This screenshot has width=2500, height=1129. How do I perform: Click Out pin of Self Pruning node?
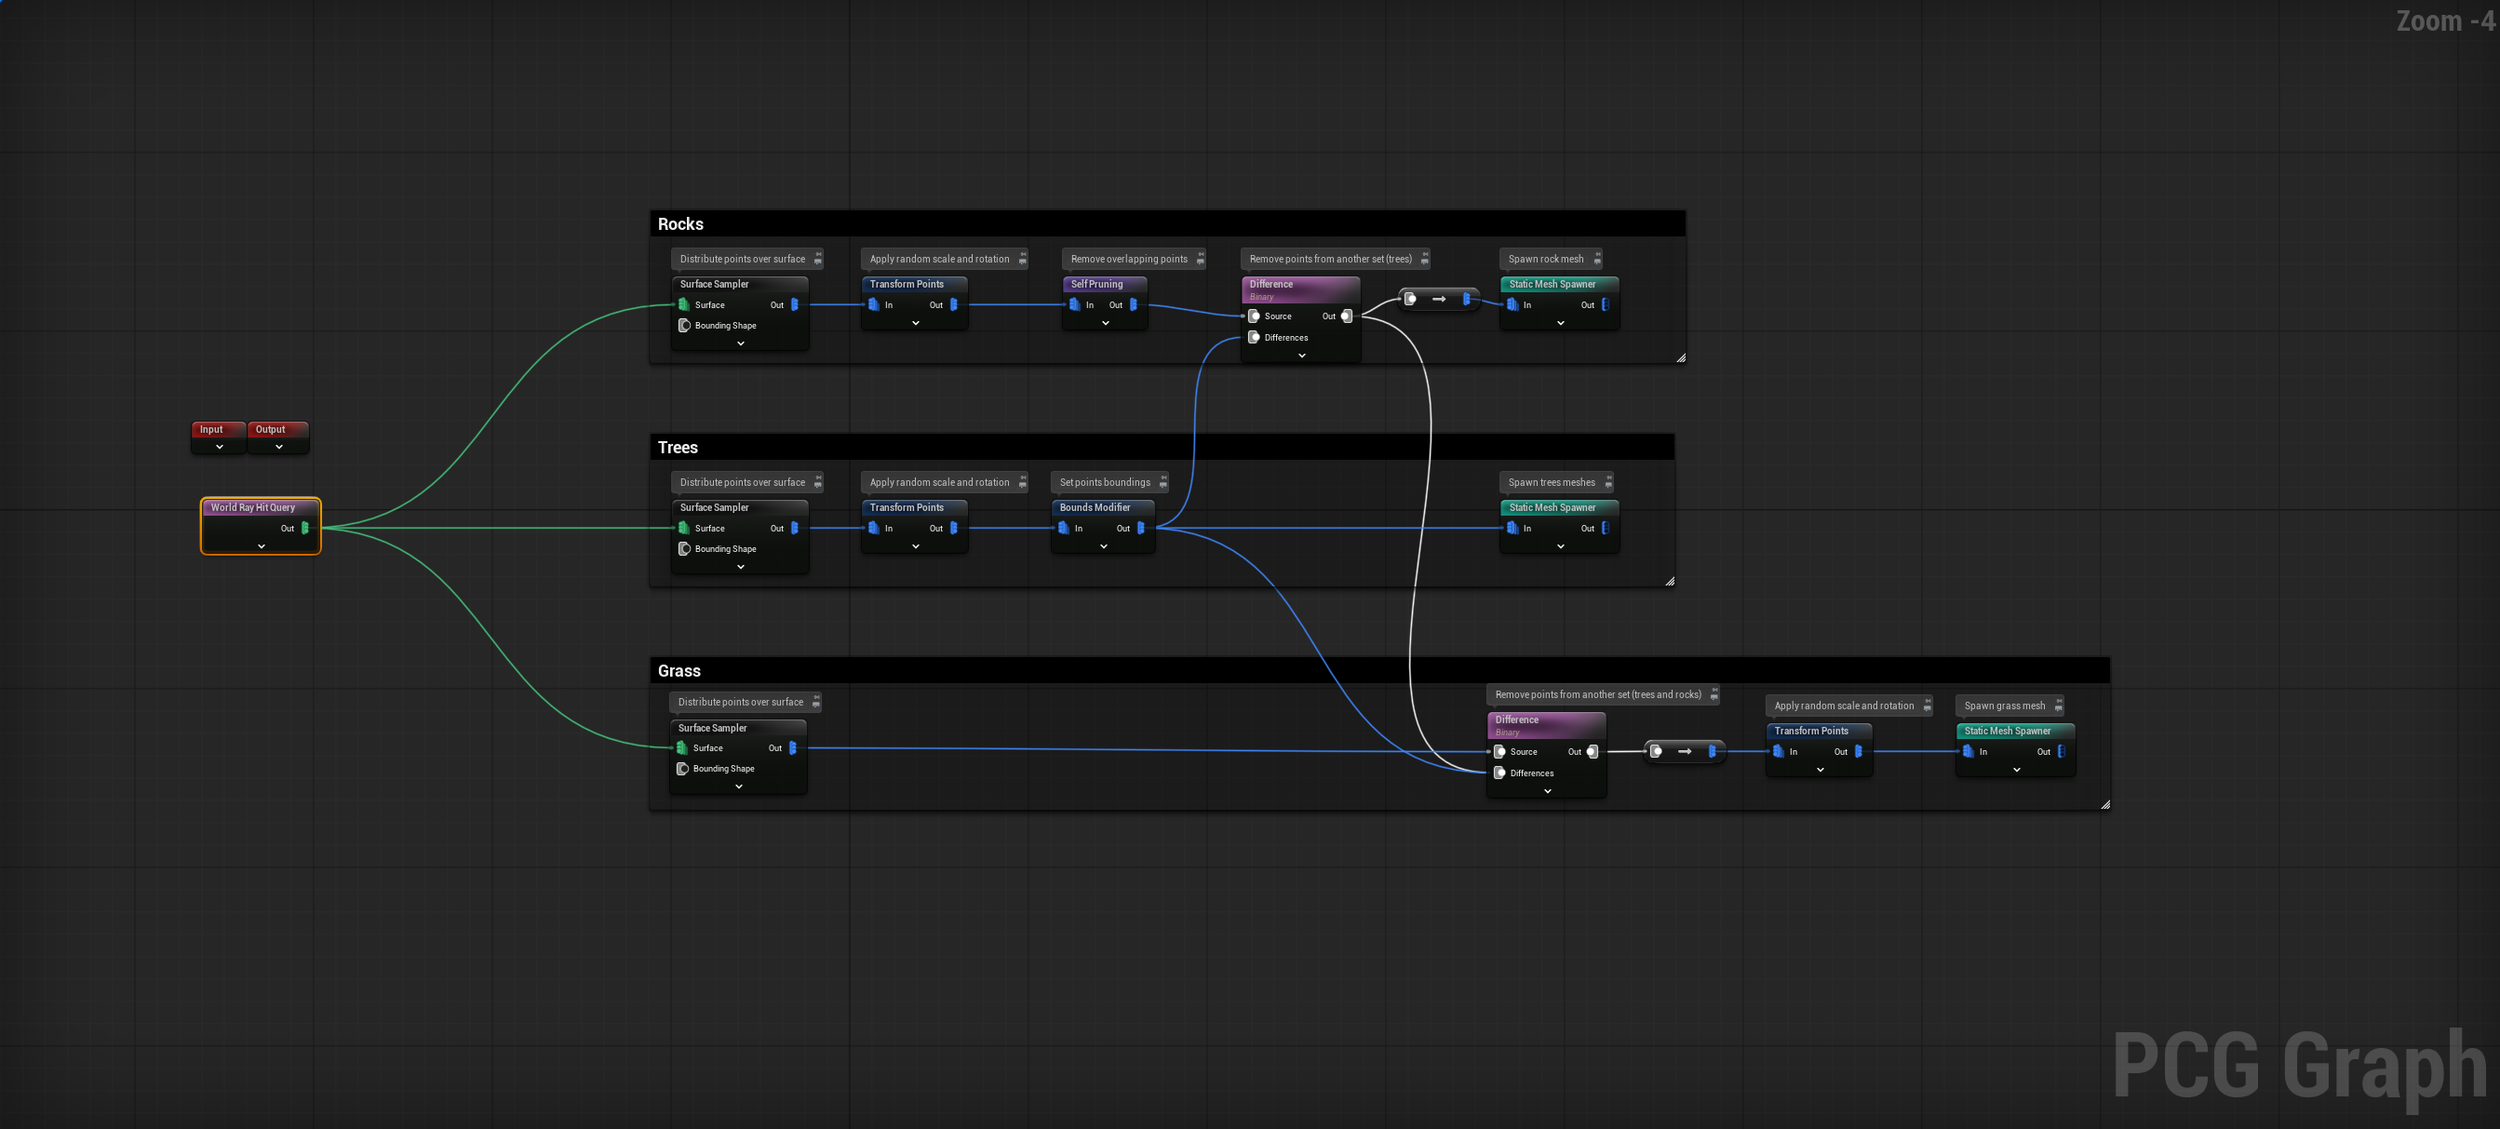pos(1134,305)
